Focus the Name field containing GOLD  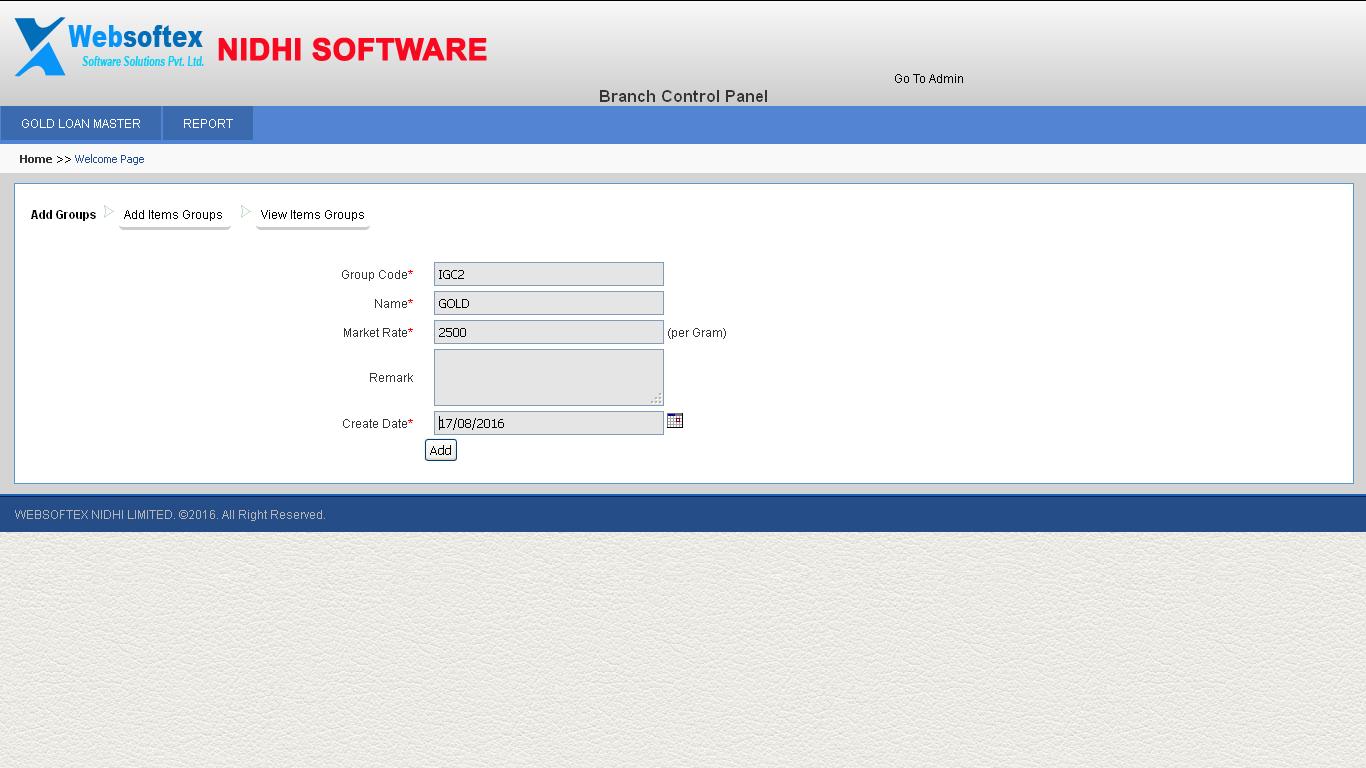[548, 303]
